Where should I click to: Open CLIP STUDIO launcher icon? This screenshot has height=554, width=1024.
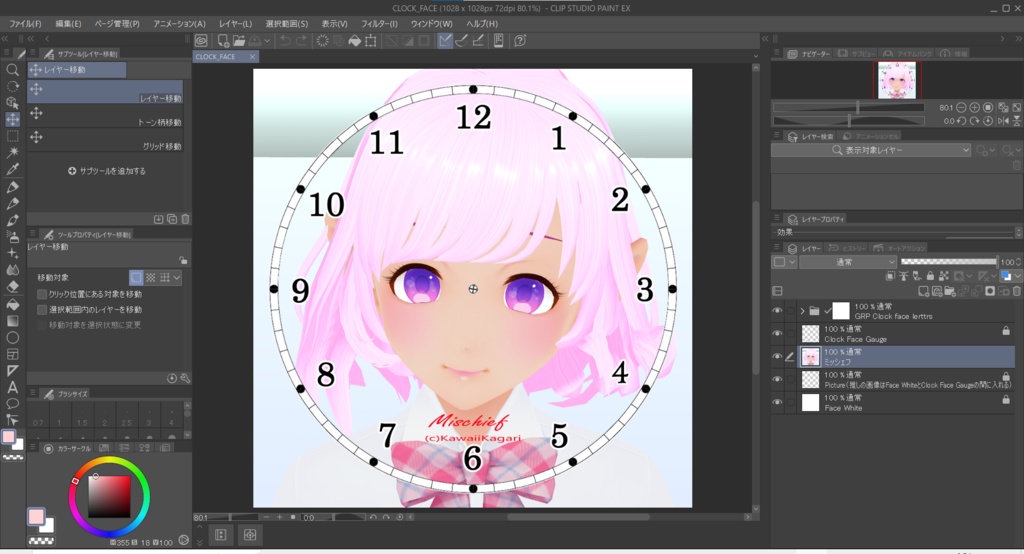201,41
